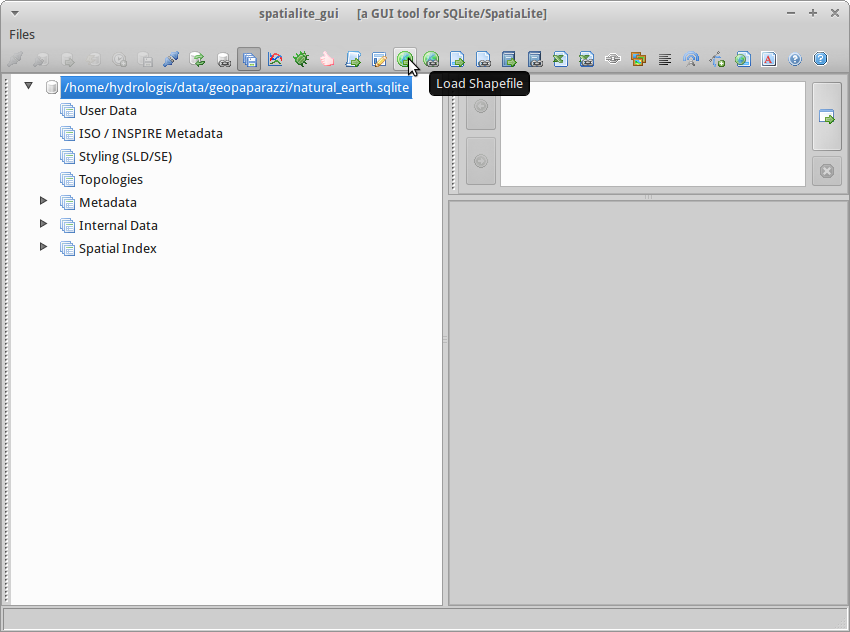Click the stacked photos import icon
This screenshot has height=632, width=850.
click(639, 59)
